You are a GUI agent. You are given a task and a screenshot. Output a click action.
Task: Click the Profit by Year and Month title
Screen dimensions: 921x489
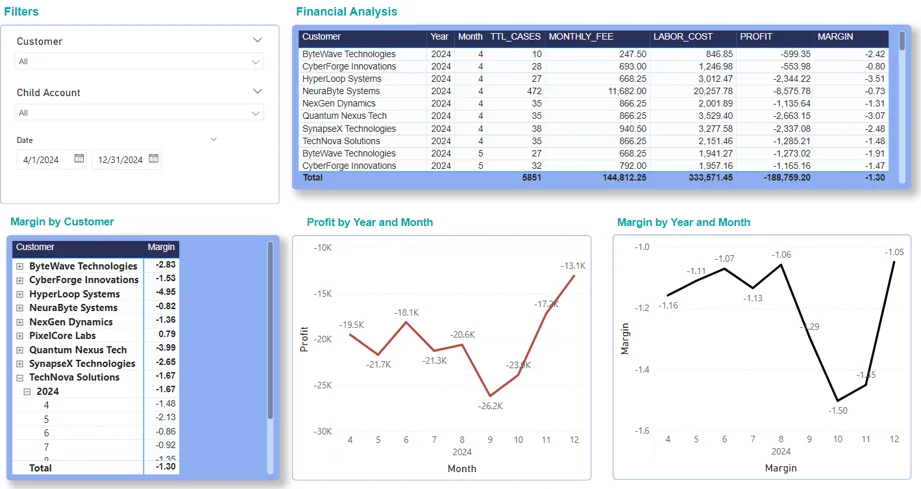(369, 222)
